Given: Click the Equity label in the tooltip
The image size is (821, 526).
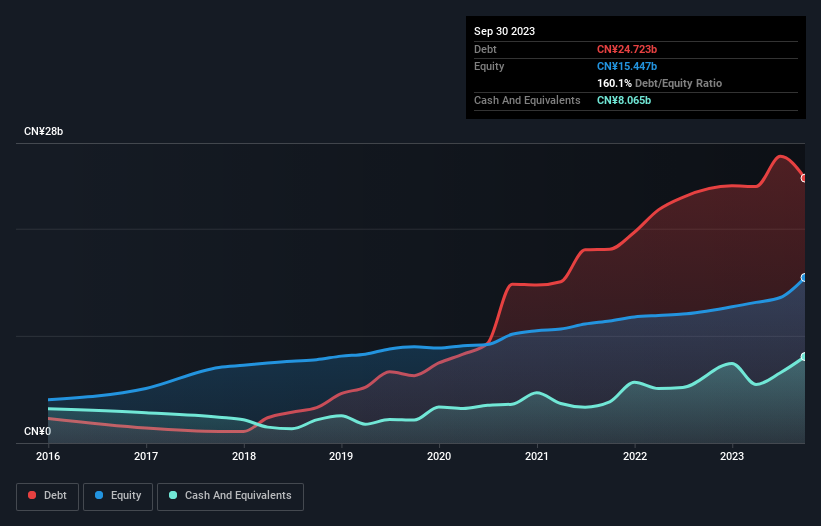Looking at the screenshot, I should click(489, 66).
